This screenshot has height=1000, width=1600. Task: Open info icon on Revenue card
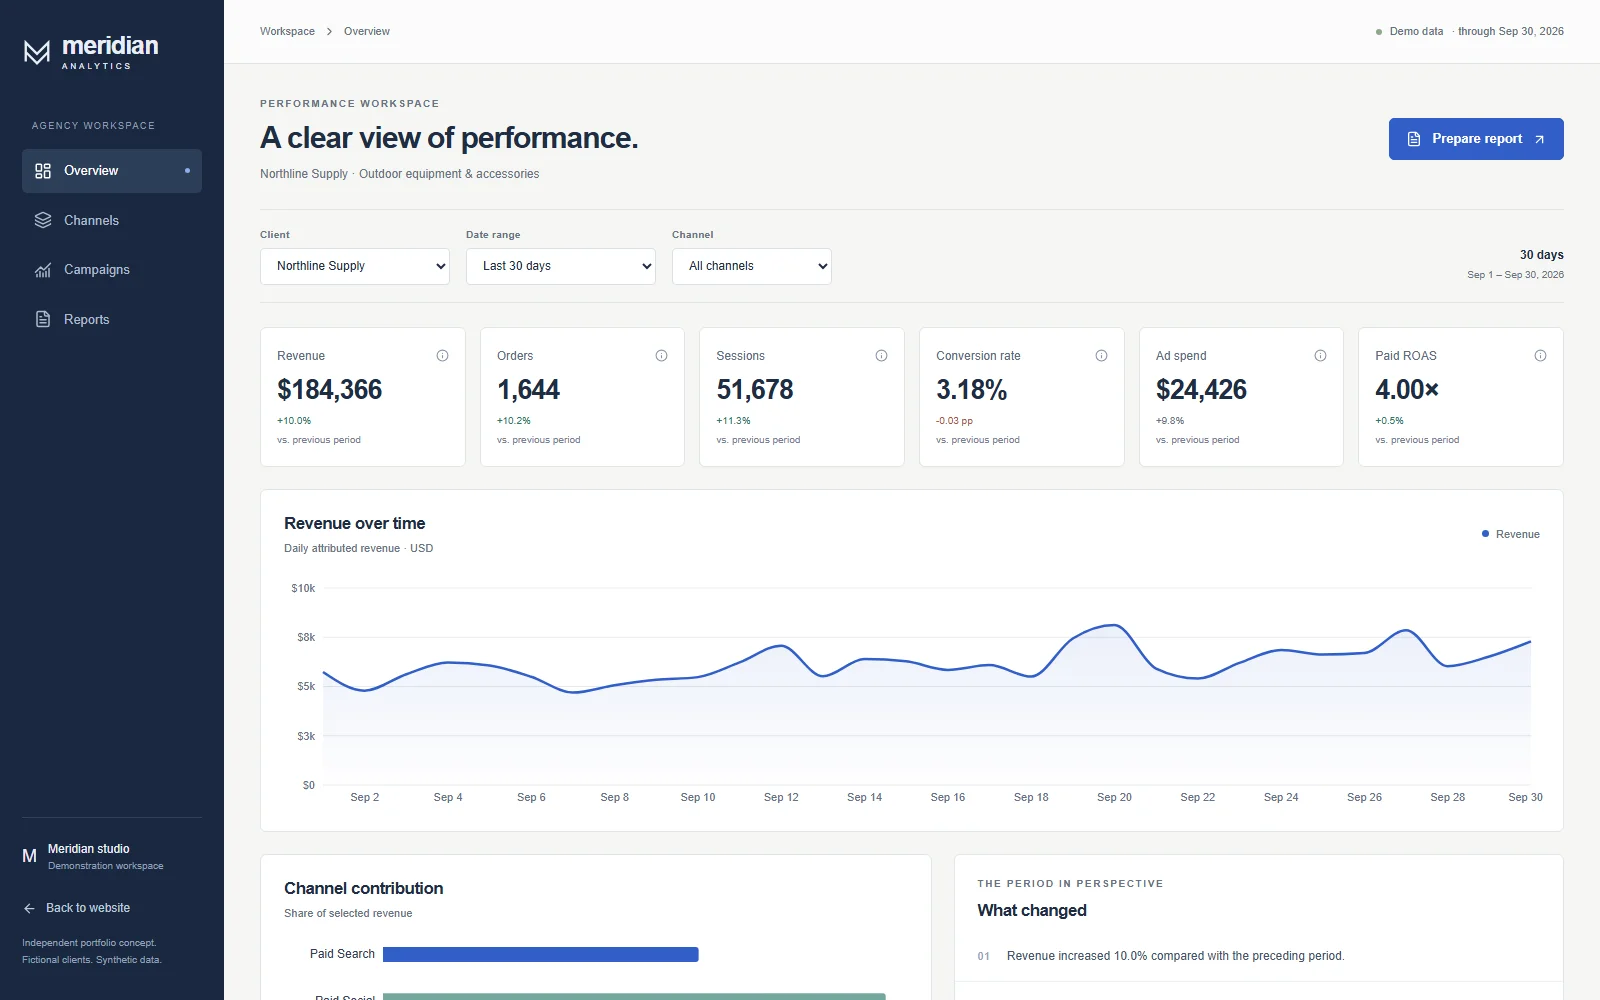tap(442, 356)
